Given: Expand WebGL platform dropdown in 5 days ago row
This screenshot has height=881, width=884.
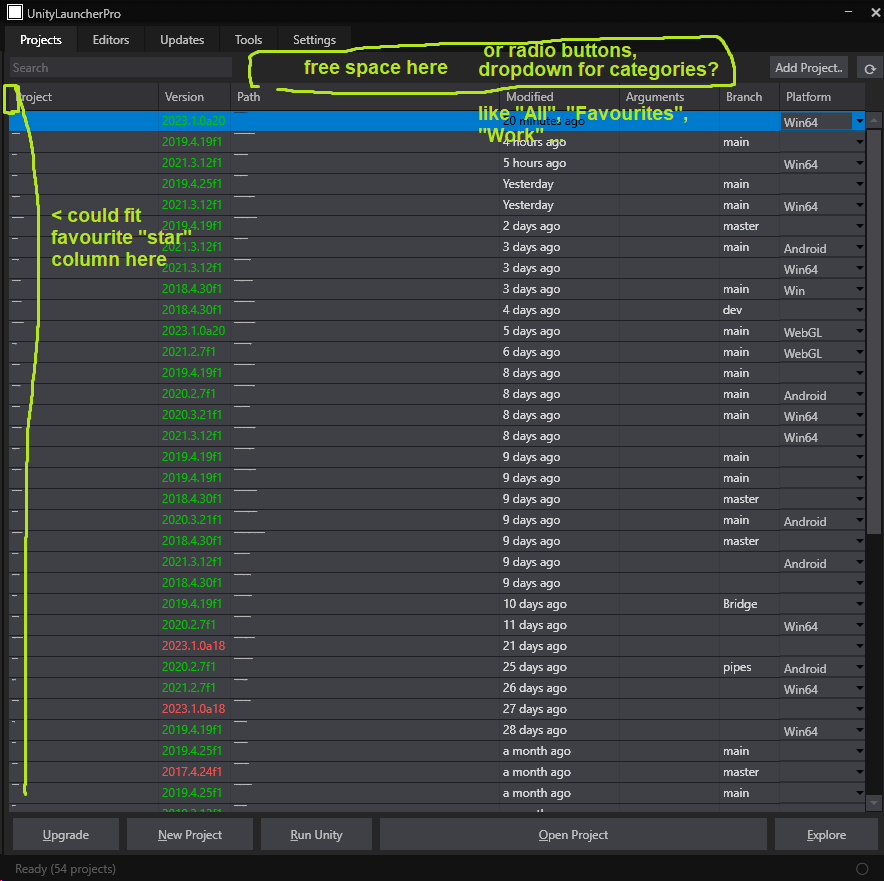Looking at the screenshot, I should coord(859,331).
